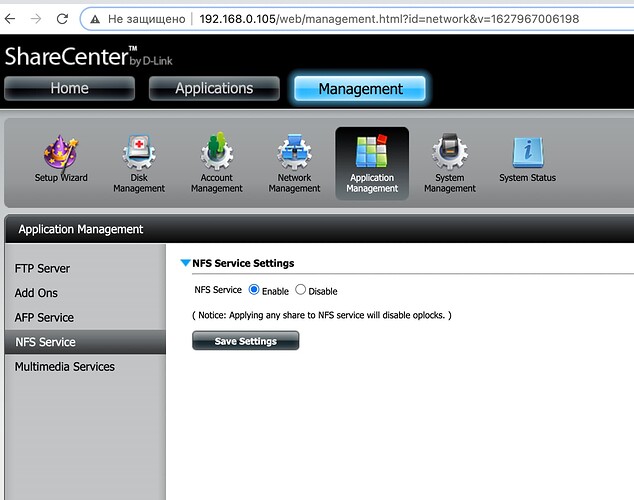Select Application Management icon
Viewport: 634px width, 500px height.
click(x=372, y=163)
